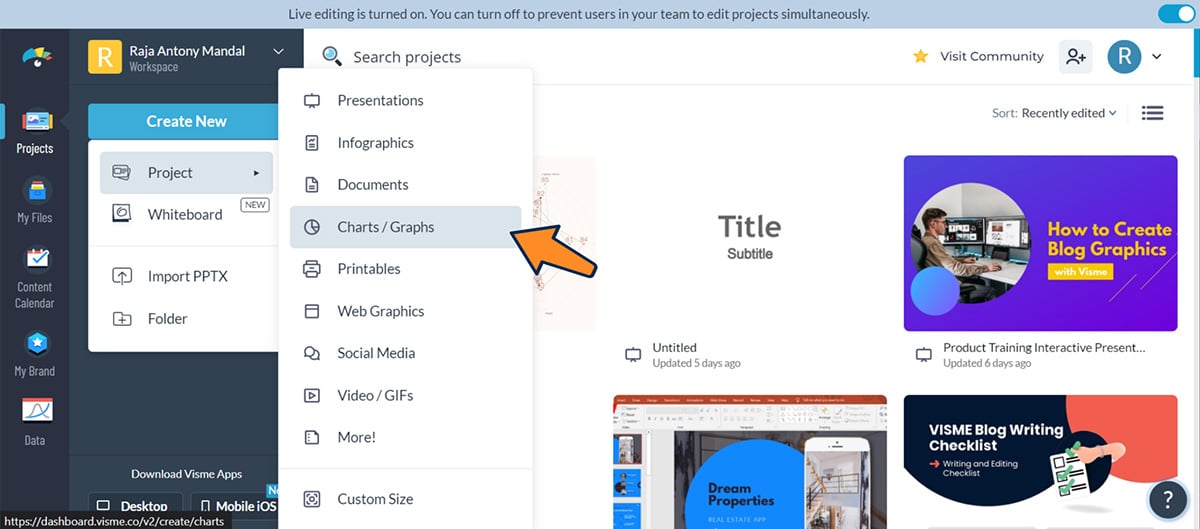Open My Files in the sidebar
Screen dimensions: 1200x529
click(35, 200)
